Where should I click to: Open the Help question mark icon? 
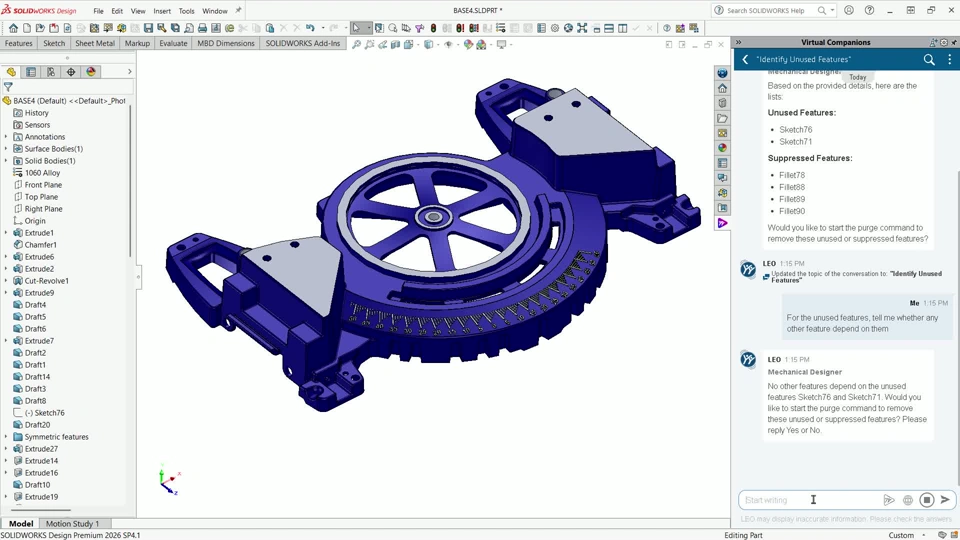(869, 10)
